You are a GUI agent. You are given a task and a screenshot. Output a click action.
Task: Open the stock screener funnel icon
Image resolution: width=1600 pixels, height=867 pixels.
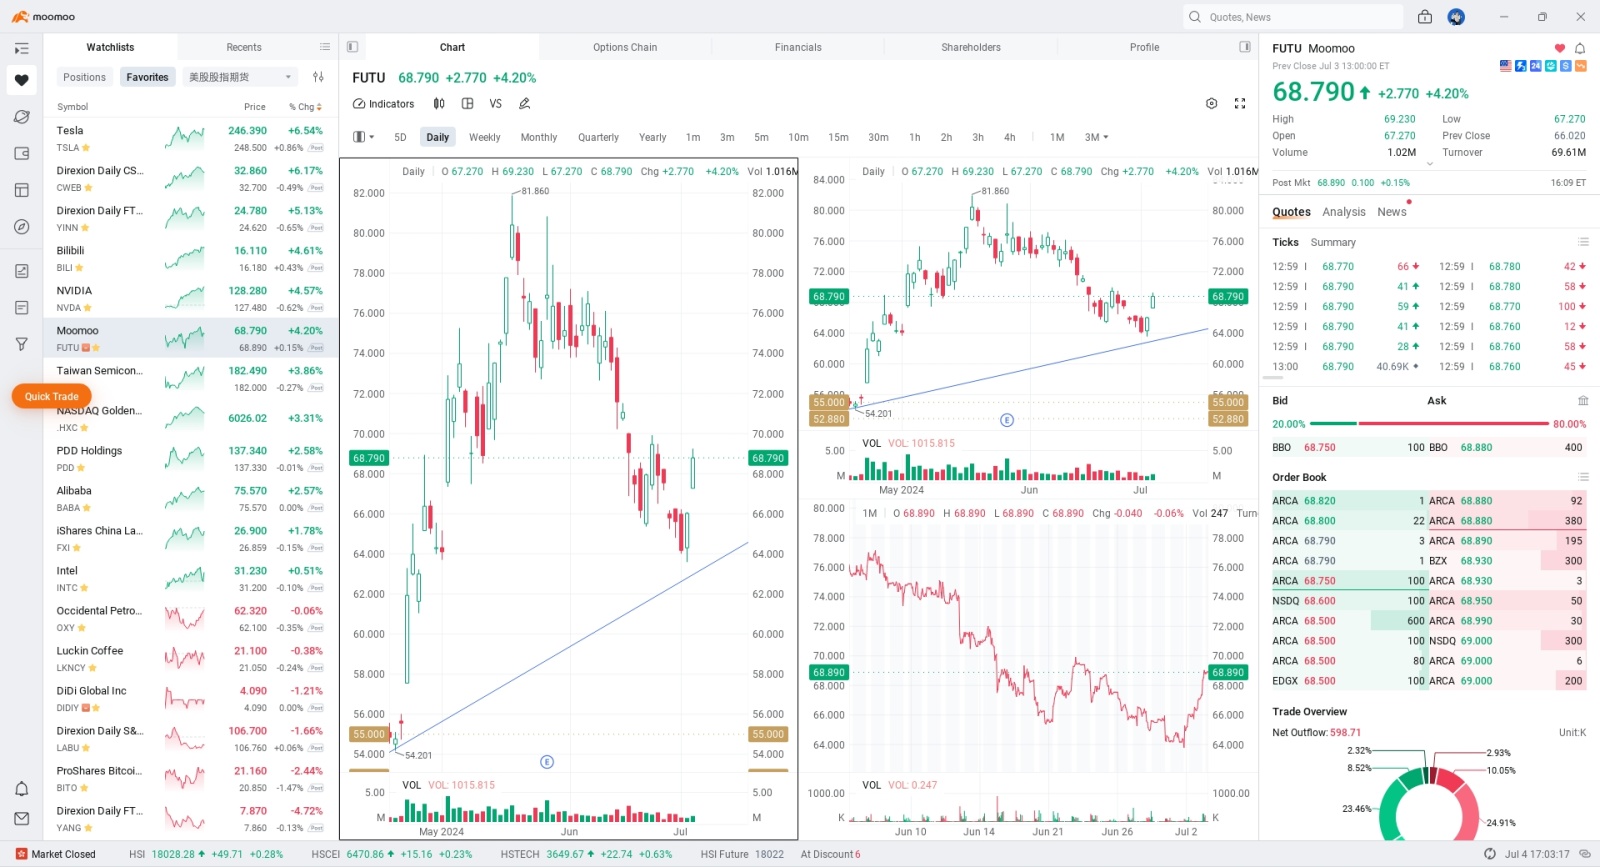coord(21,344)
